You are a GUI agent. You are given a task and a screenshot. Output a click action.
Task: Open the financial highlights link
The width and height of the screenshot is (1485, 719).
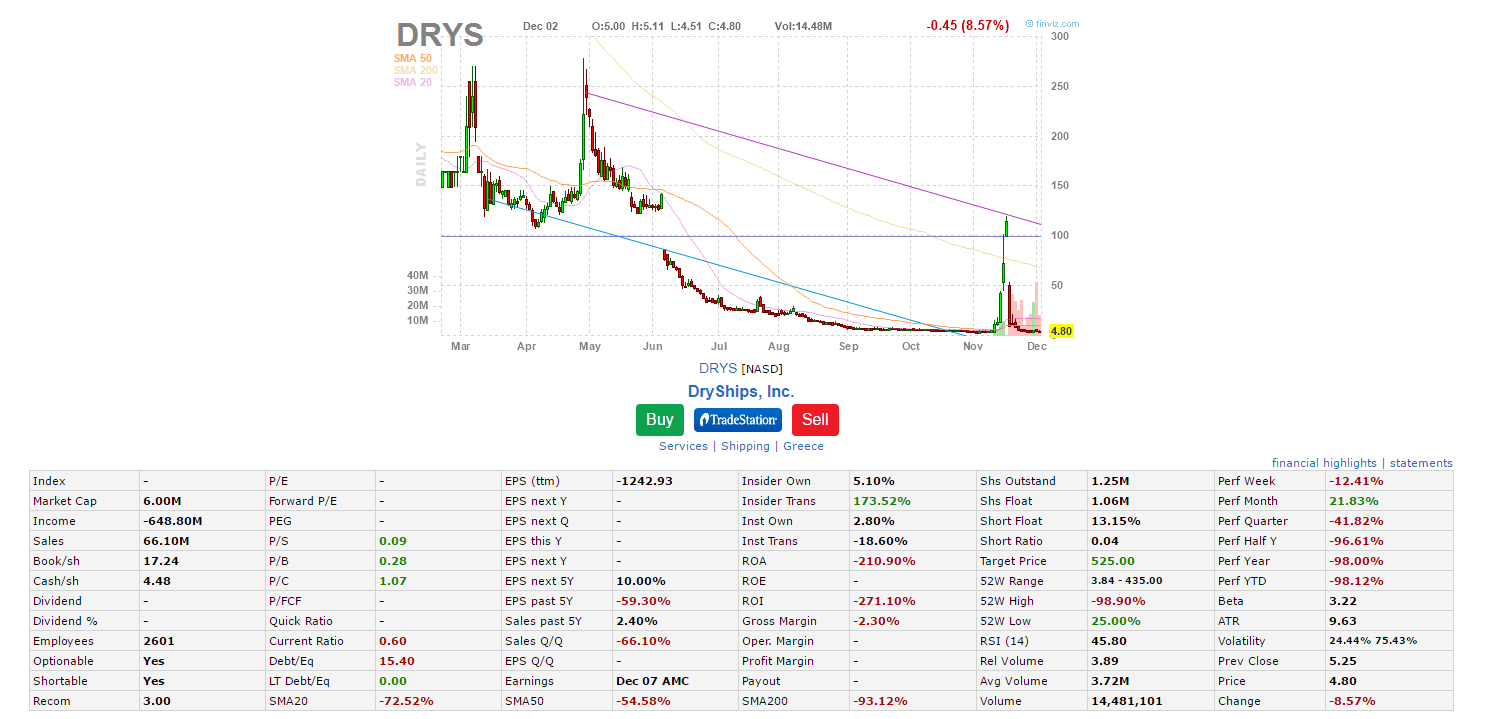point(1324,463)
